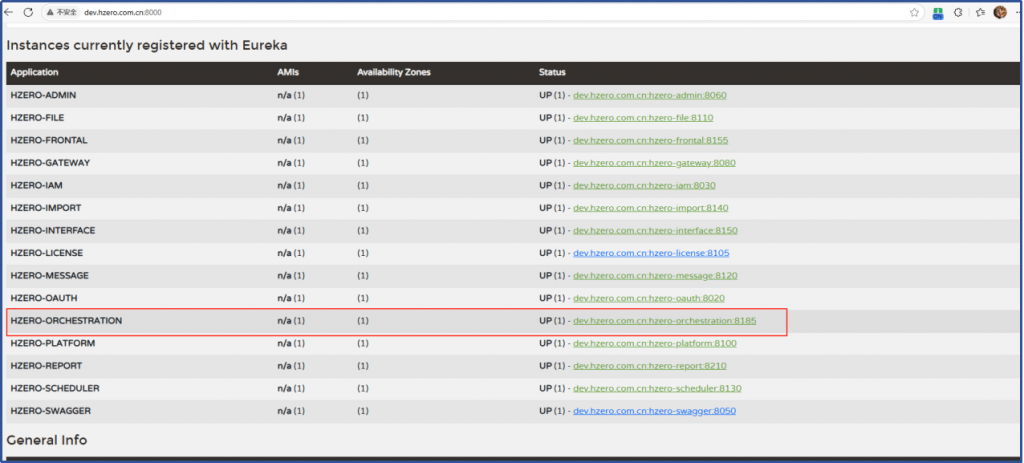Image resolution: width=1024 pixels, height=463 pixels.
Task: Follow the hzero-iam:8030 link
Action: [644, 185]
